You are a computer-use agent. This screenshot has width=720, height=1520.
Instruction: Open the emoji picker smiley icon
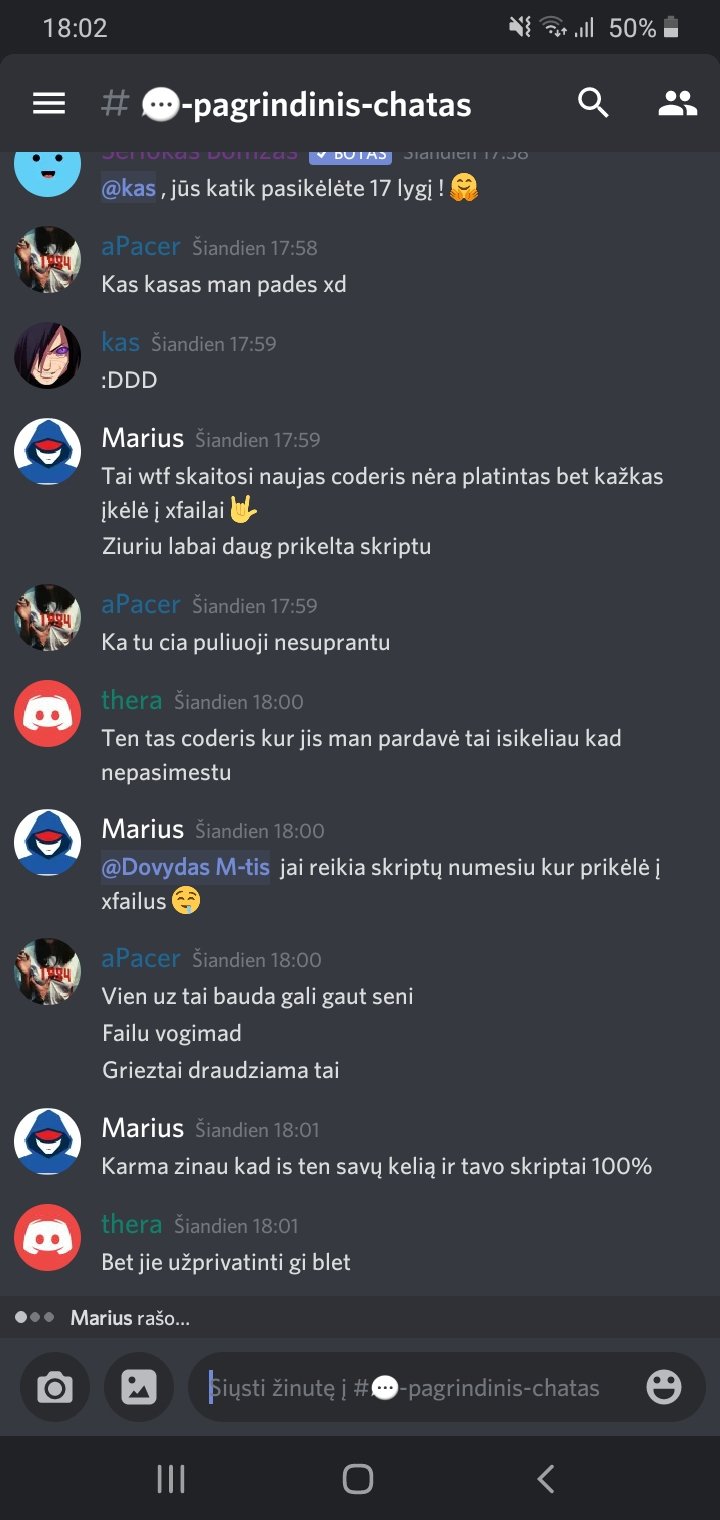point(664,1387)
